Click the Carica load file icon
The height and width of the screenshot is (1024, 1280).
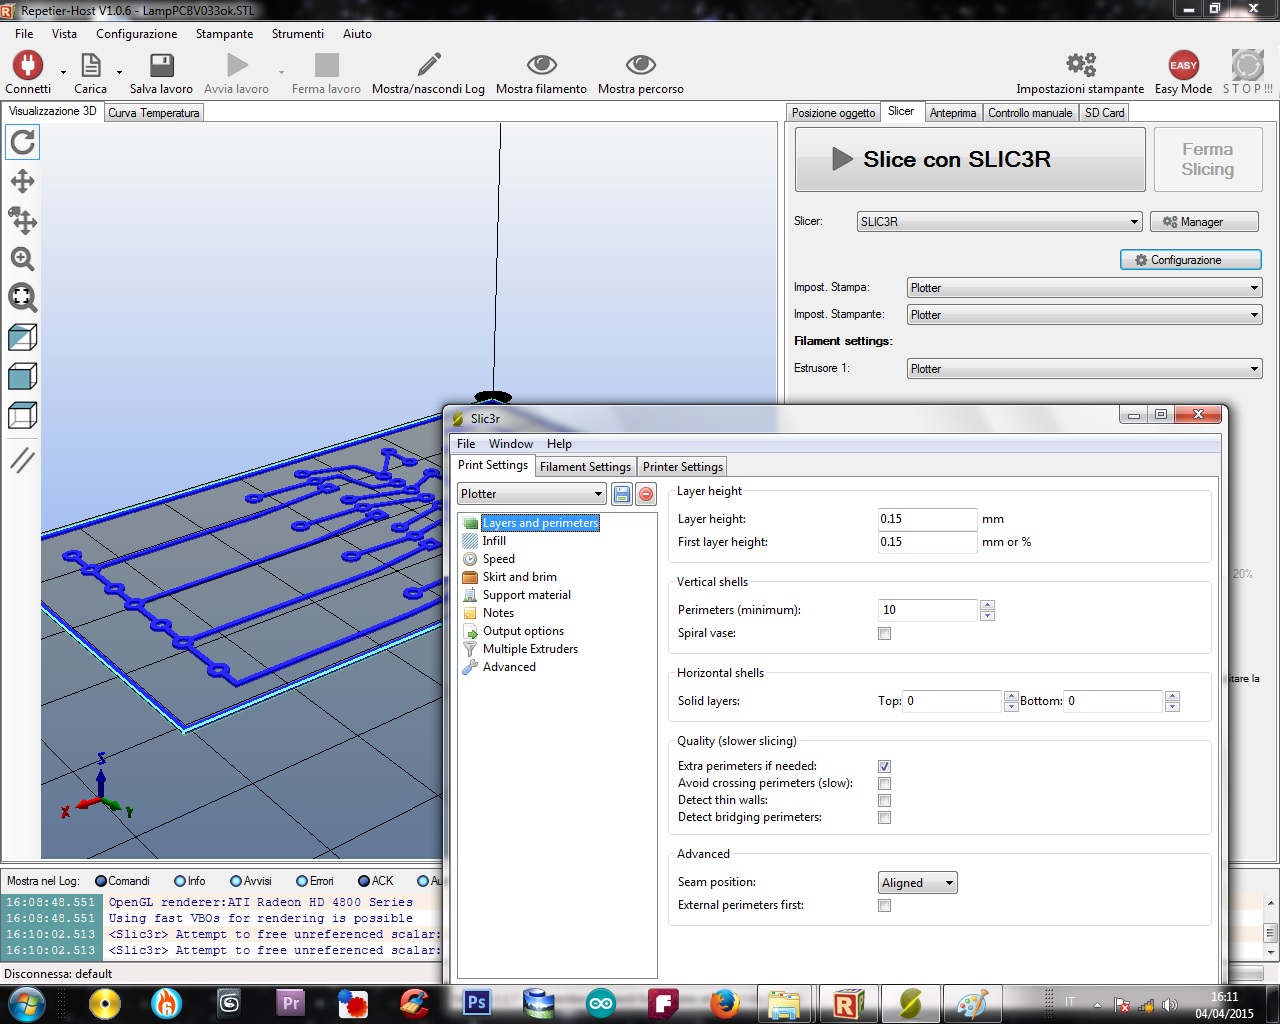90,66
